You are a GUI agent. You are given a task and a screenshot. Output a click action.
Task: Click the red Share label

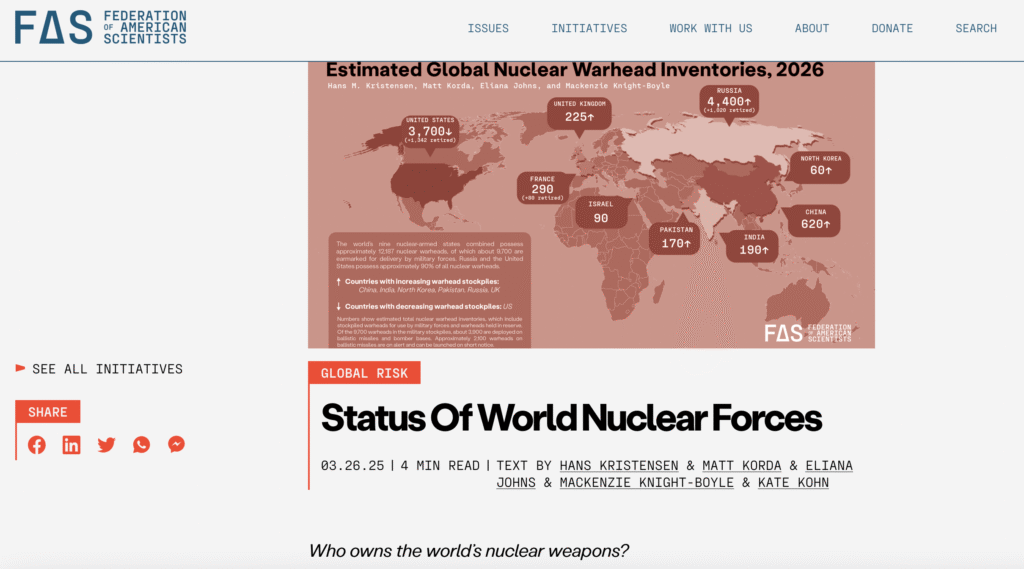pyautogui.click(x=48, y=412)
